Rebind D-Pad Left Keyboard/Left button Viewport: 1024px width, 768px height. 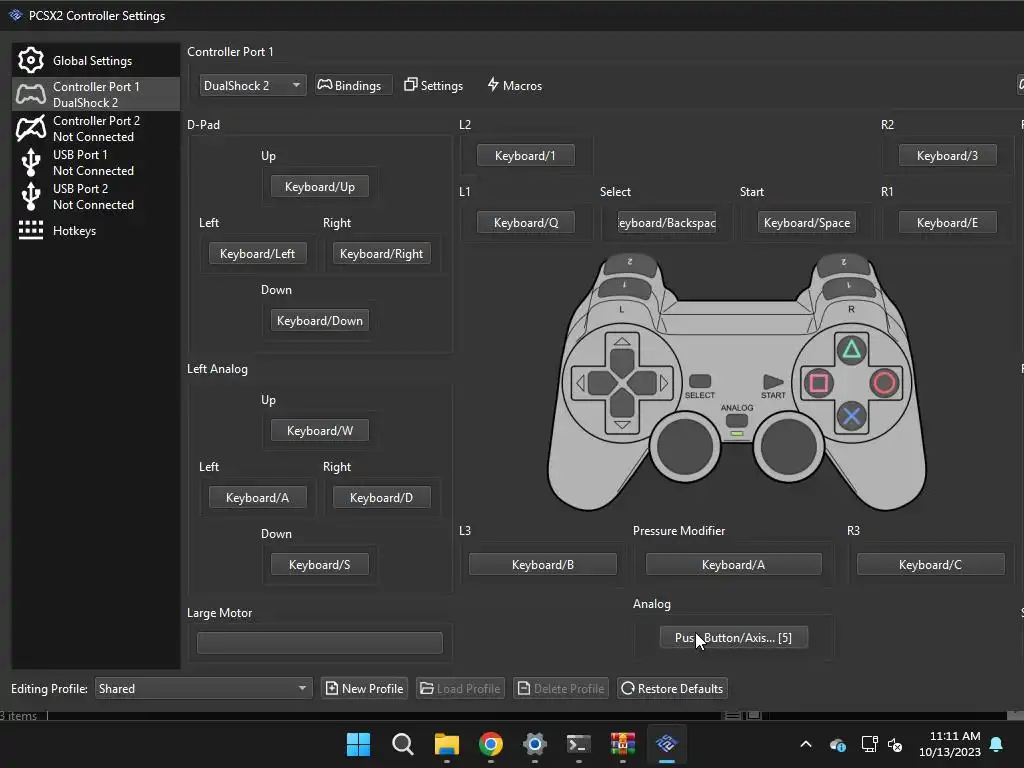(257, 253)
